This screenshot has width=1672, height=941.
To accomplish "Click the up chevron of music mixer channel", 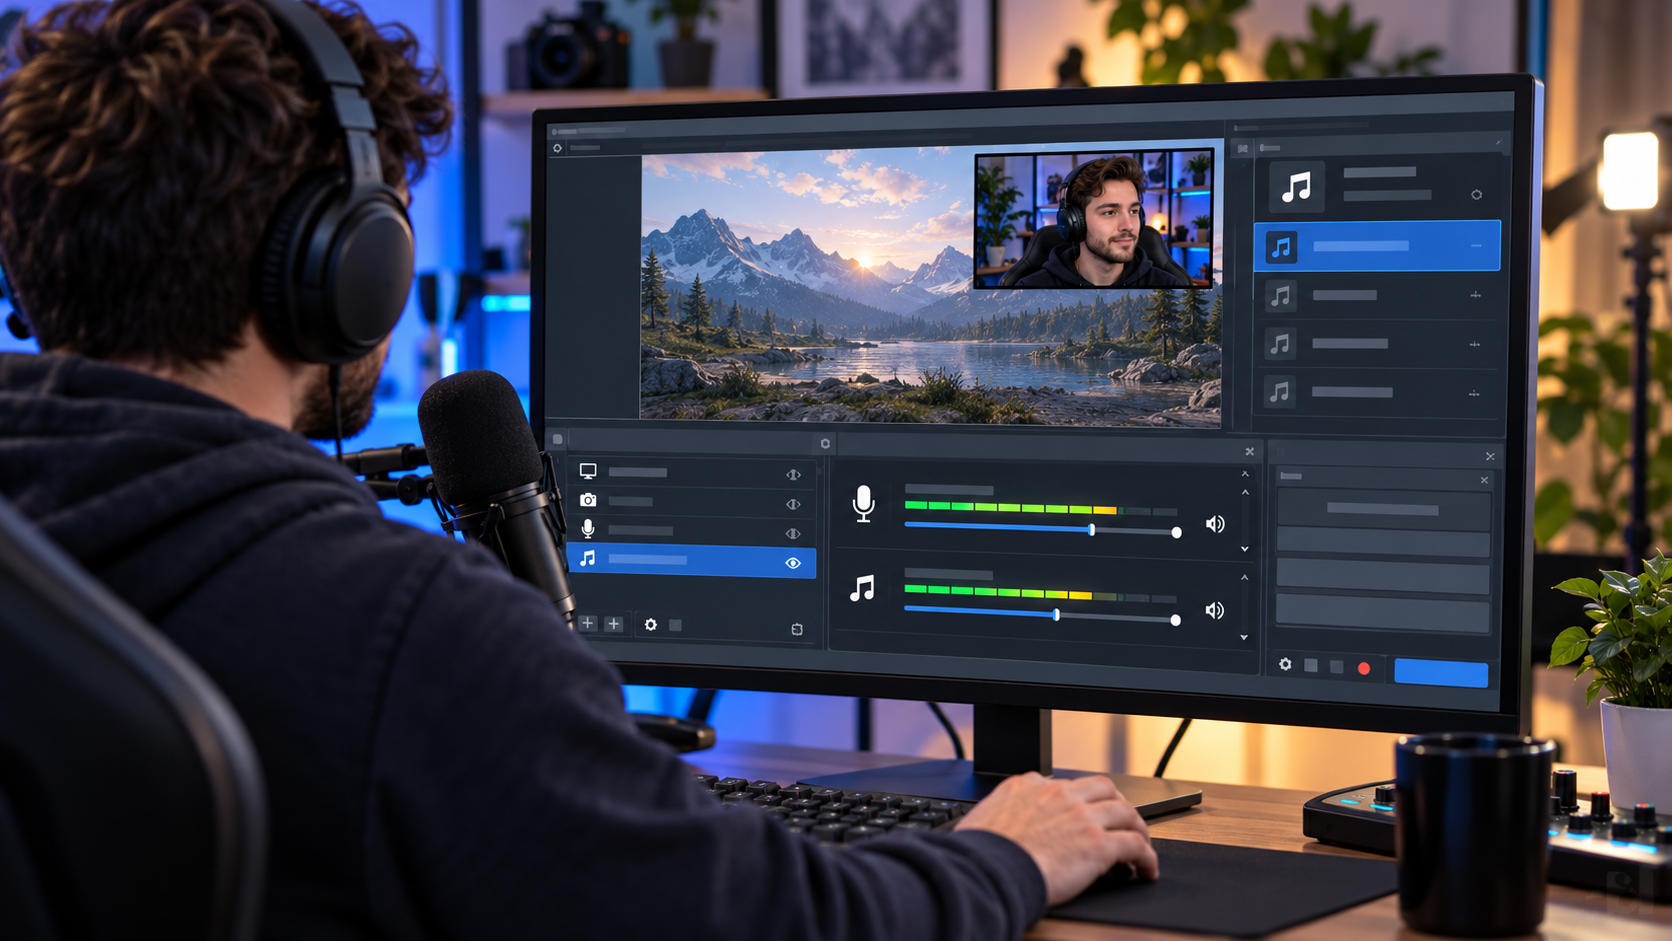I will tap(1245, 577).
